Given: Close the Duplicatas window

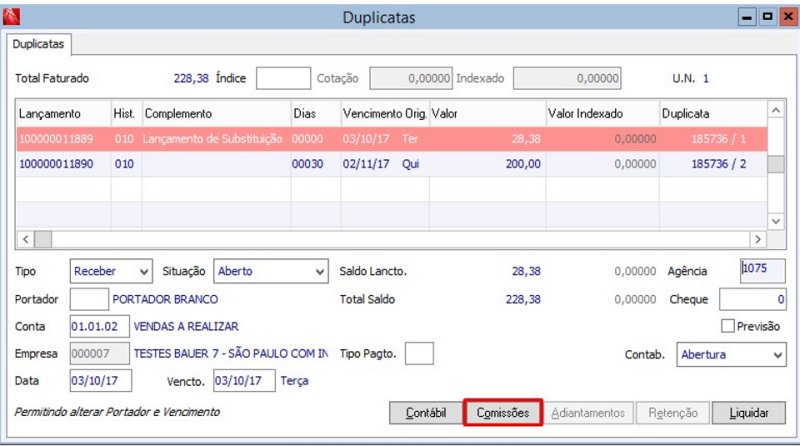Looking at the screenshot, I should (x=788, y=17).
